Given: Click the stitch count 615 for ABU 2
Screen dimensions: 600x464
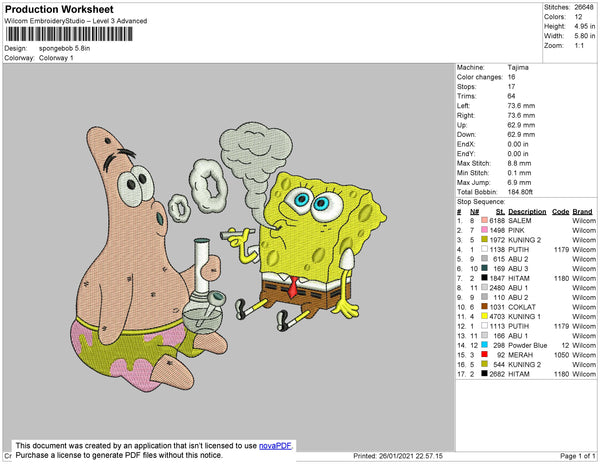Looking at the screenshot, I should tap(499, 259).
